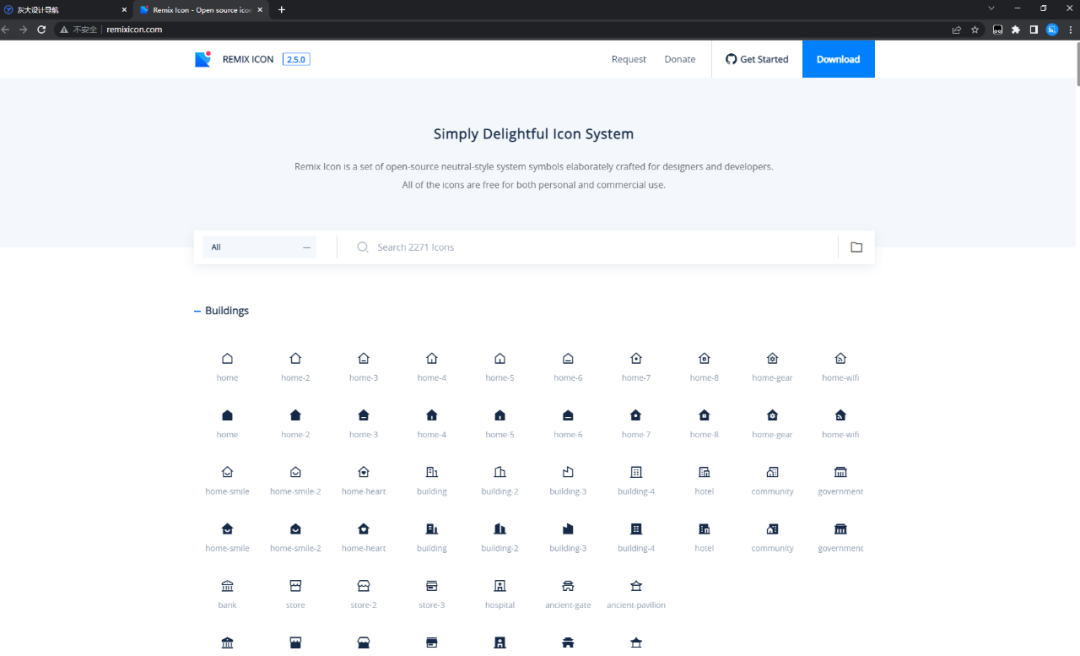Select the outline home-smile-2 icon
Screen dimensions: 1080x656
coord(295,472)
